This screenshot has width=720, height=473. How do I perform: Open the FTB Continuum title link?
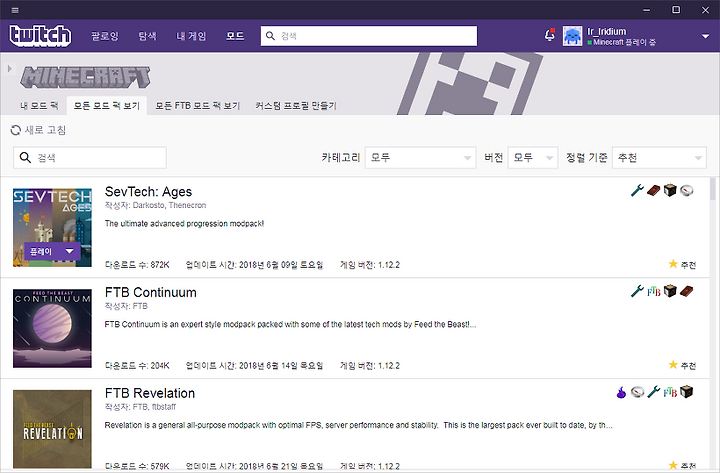click(x=151, y=293)
